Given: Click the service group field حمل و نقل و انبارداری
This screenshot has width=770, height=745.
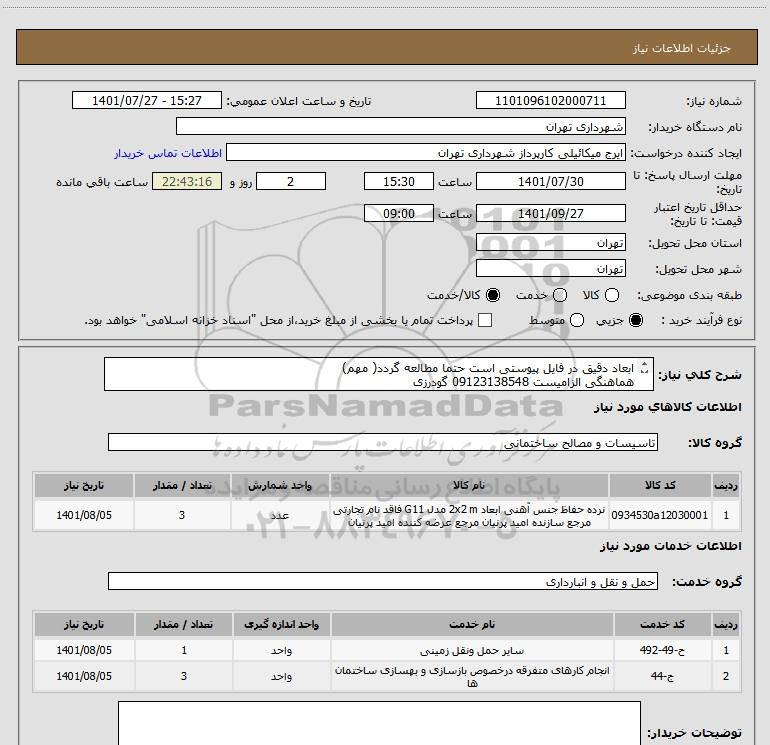Looking at the screenshot, I should [383, 581].
